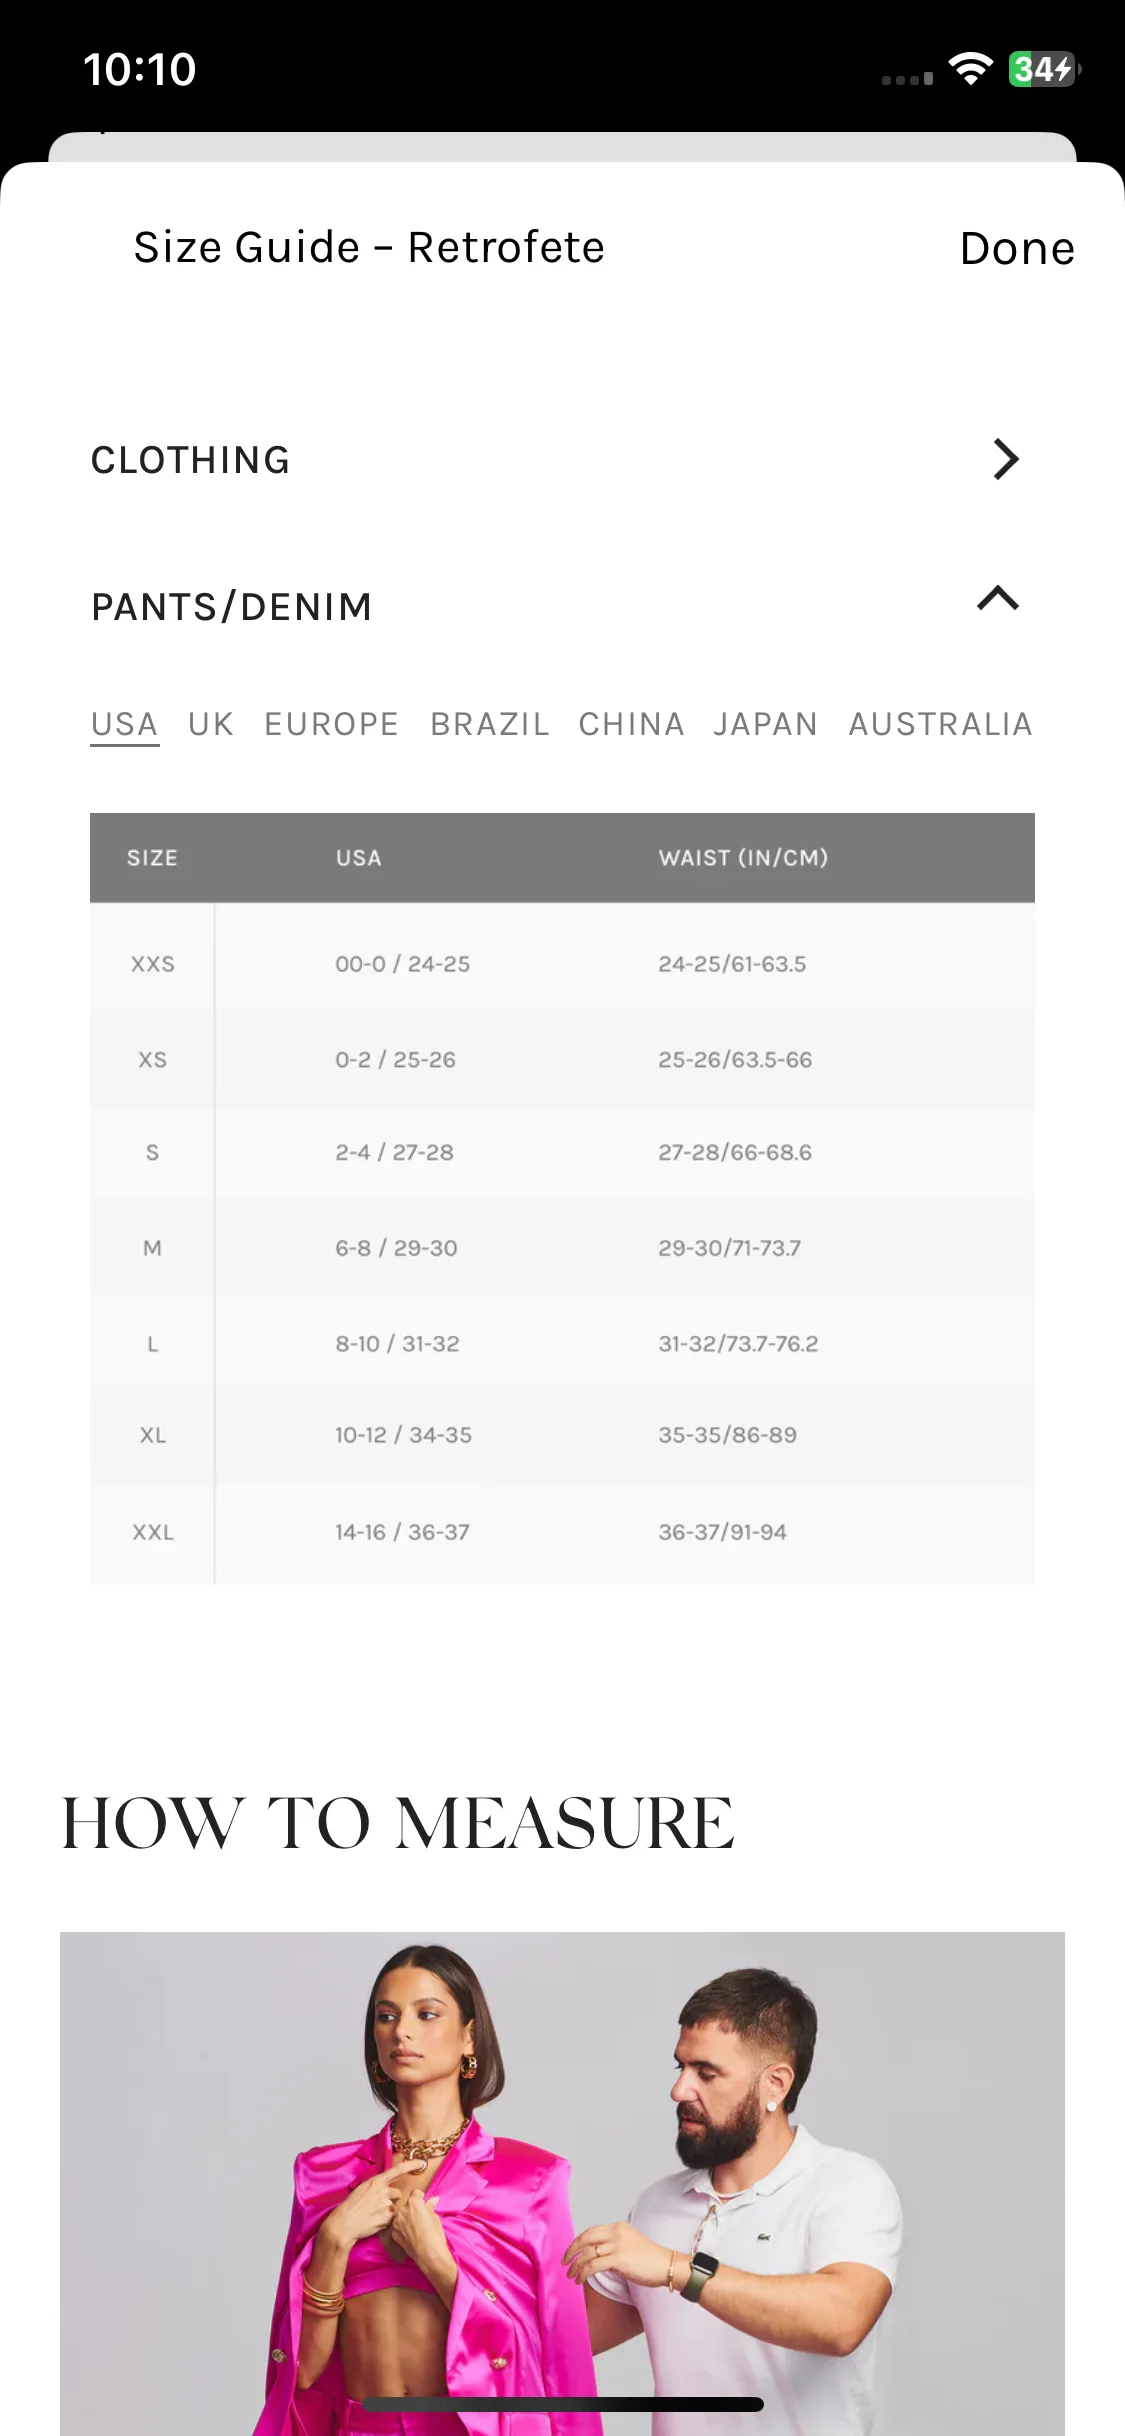Viewport: 1125px width, 2436px height.
Task: Tap the home indicator bar
Action: [563, 2404]
